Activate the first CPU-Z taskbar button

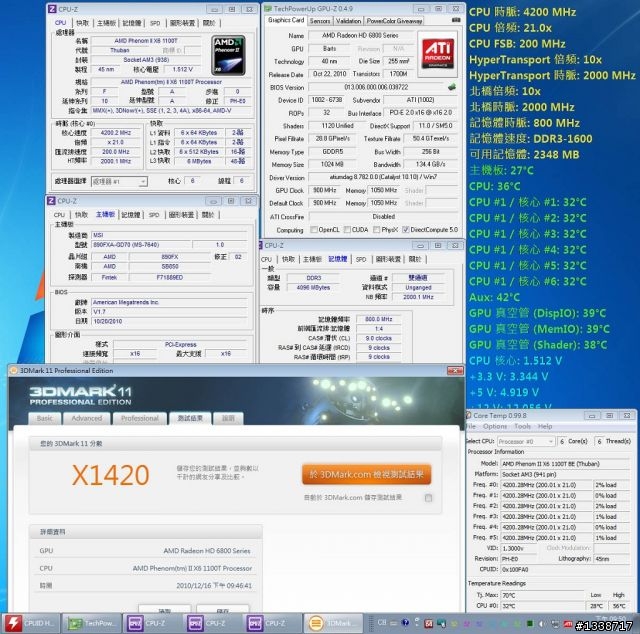tap(153, 623)
